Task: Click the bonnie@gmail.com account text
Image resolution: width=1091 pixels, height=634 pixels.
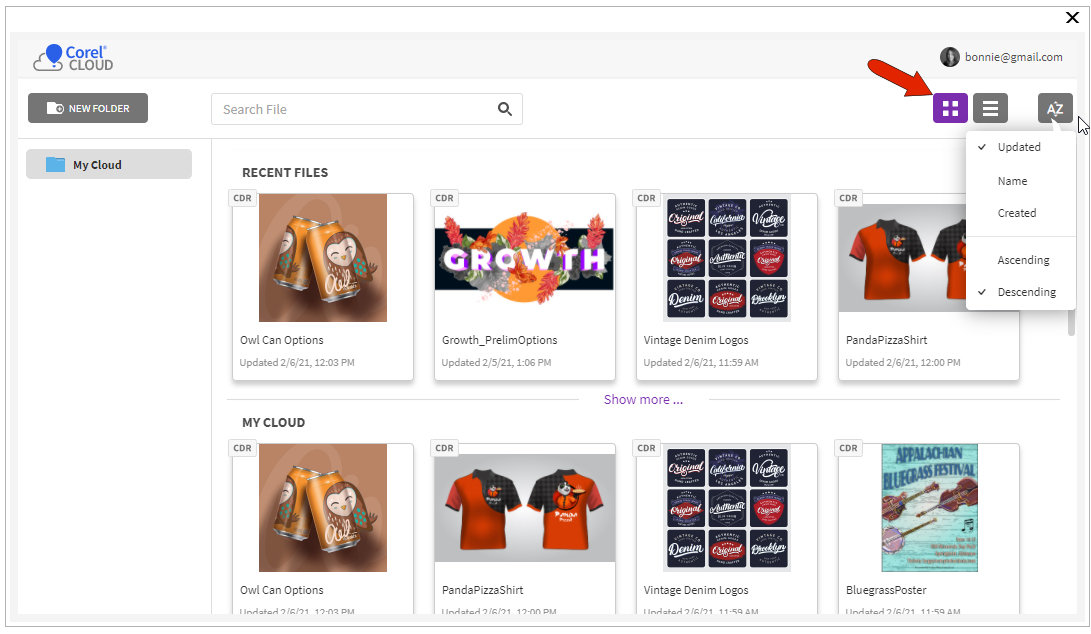Action: [x=1013, y=57]
